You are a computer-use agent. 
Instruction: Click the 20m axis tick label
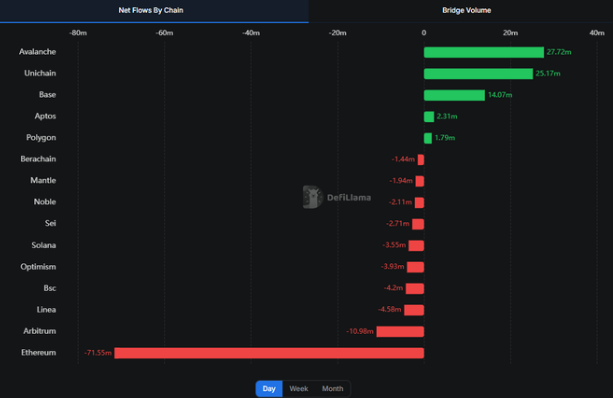coord(510,33)
